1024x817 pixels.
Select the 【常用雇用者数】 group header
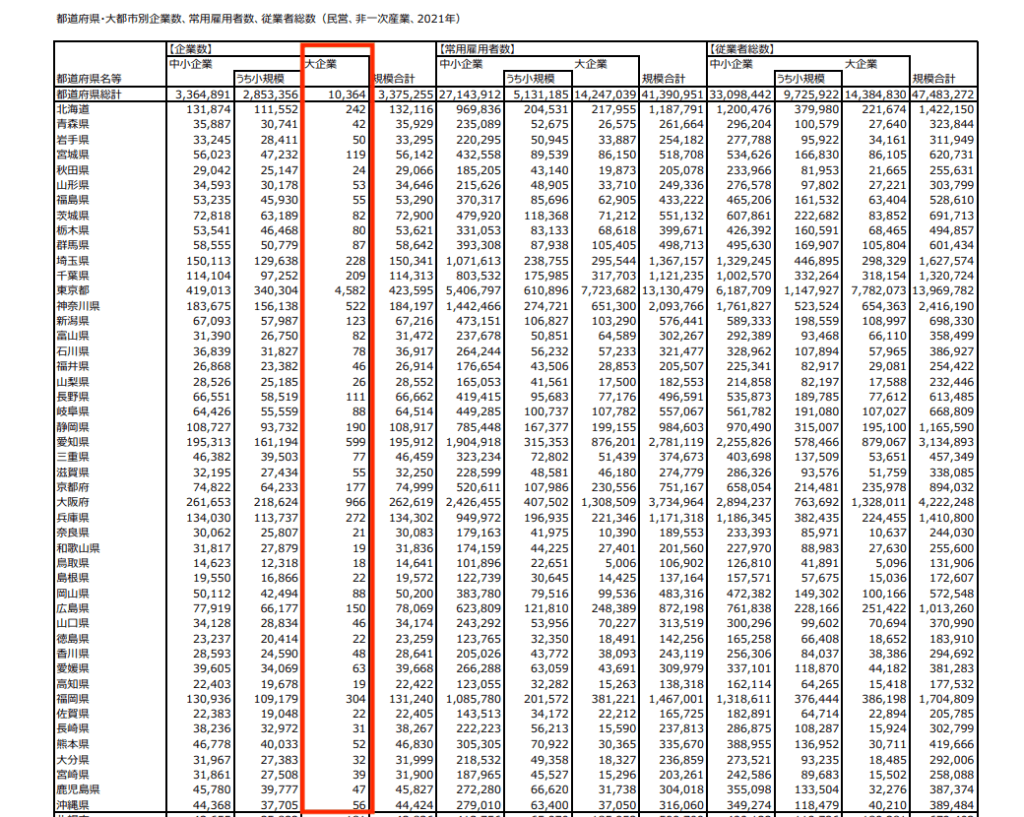click(x=477, y=49)
